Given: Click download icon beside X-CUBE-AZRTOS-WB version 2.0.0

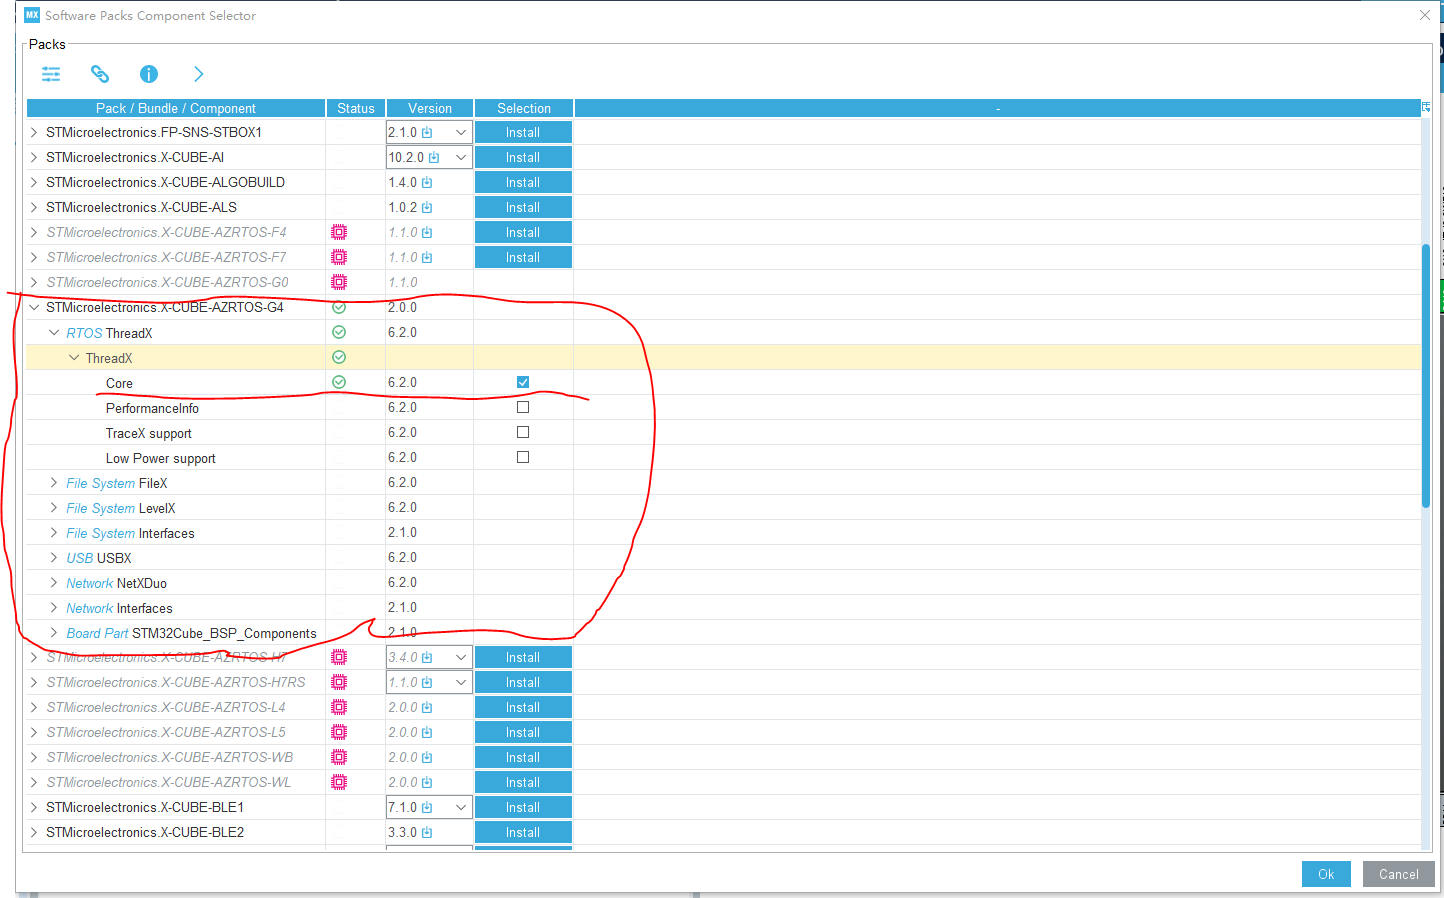Looking at the screenshot, I should point(427,757).
